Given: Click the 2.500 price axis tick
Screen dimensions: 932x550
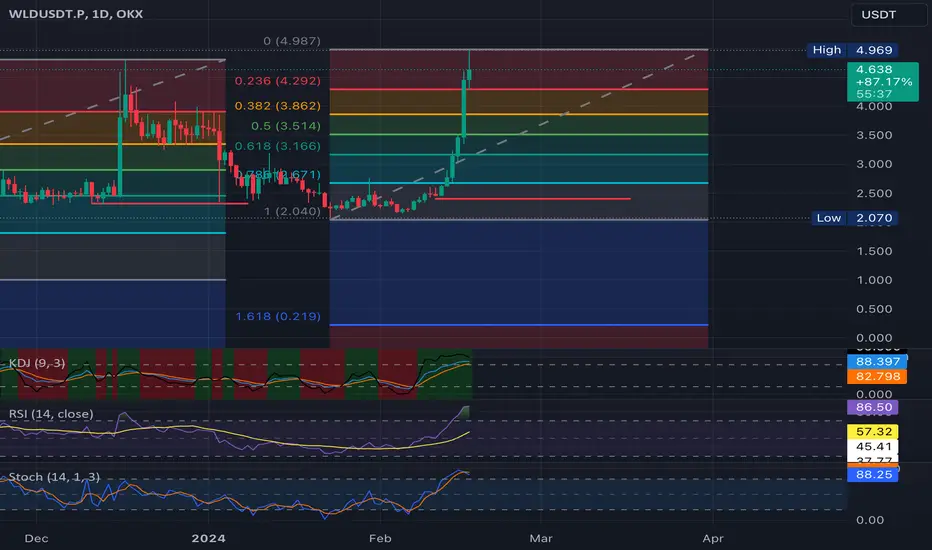Looking at the screenshot, I should (874, 193).
